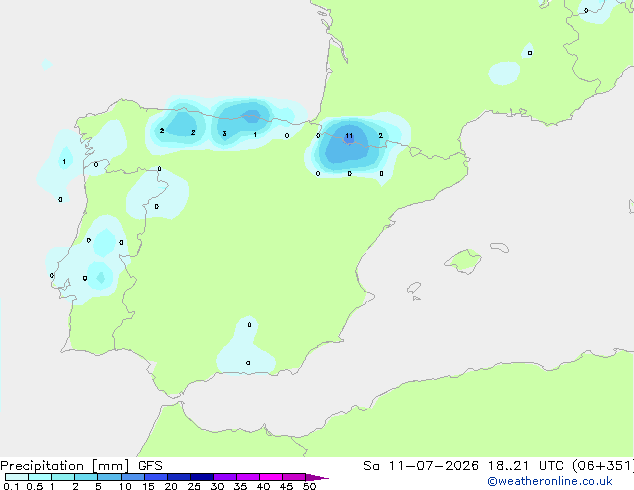Click the legend label '40'
Image resolution: width=634 pixels, height=490 pixels.
click(263, 486)
